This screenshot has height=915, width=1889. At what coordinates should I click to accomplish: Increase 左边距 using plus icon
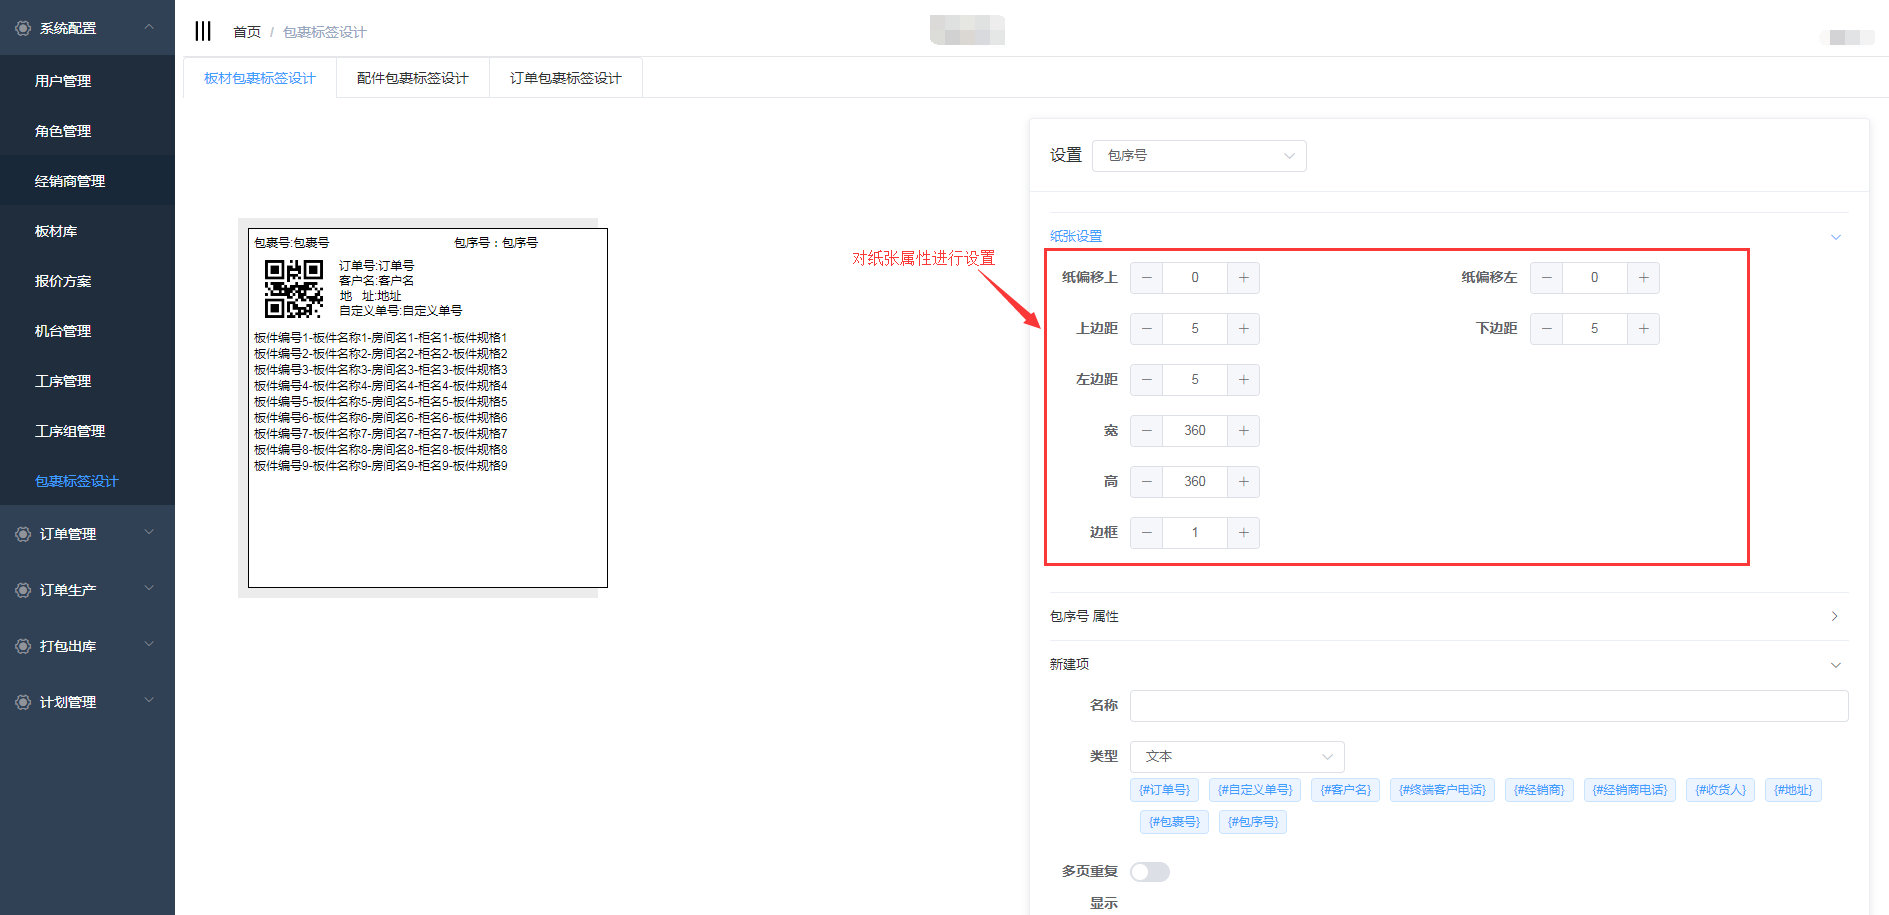click(x=1243, y=380)
